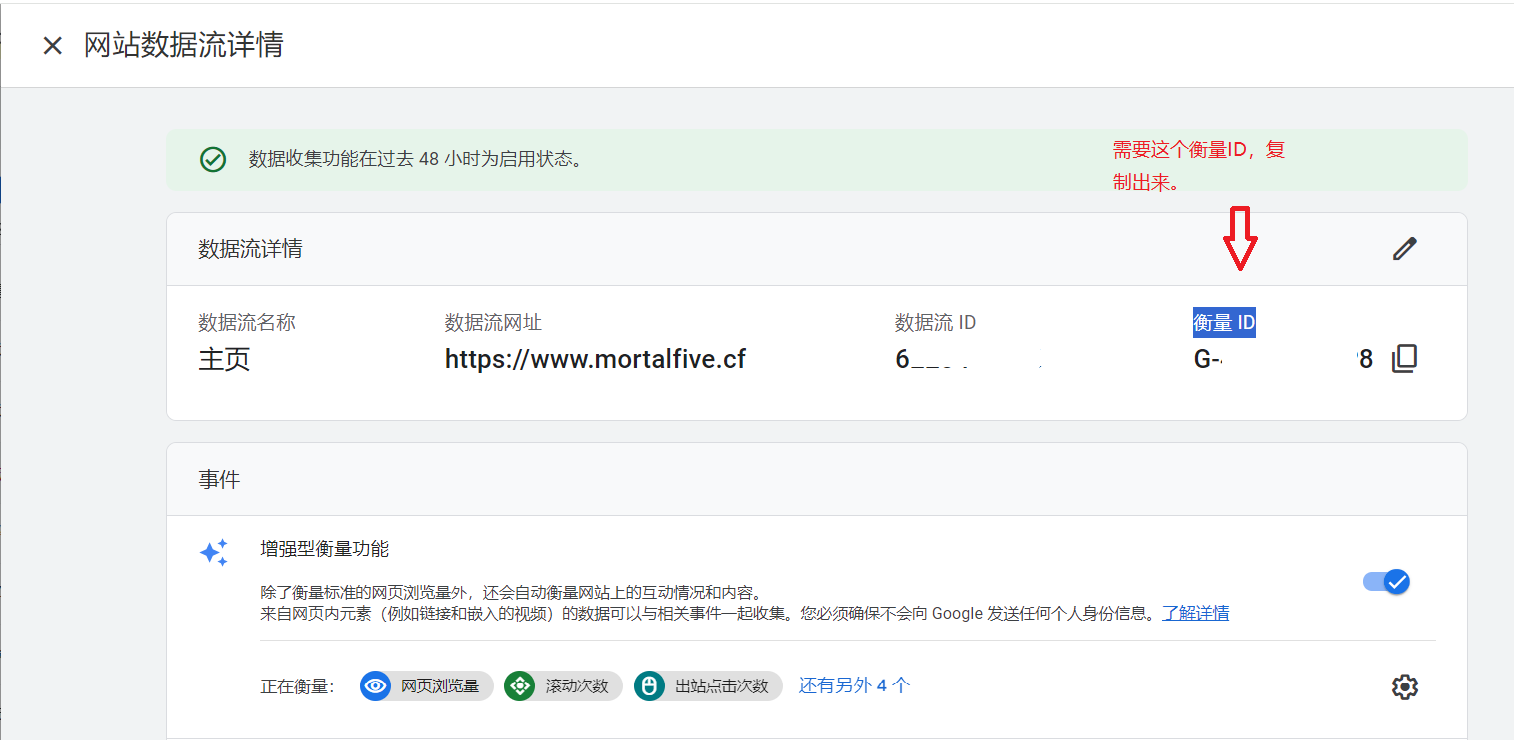Click the green checkmark status icon
This screenshot has height=740, width=1514.
pos(212,160)
